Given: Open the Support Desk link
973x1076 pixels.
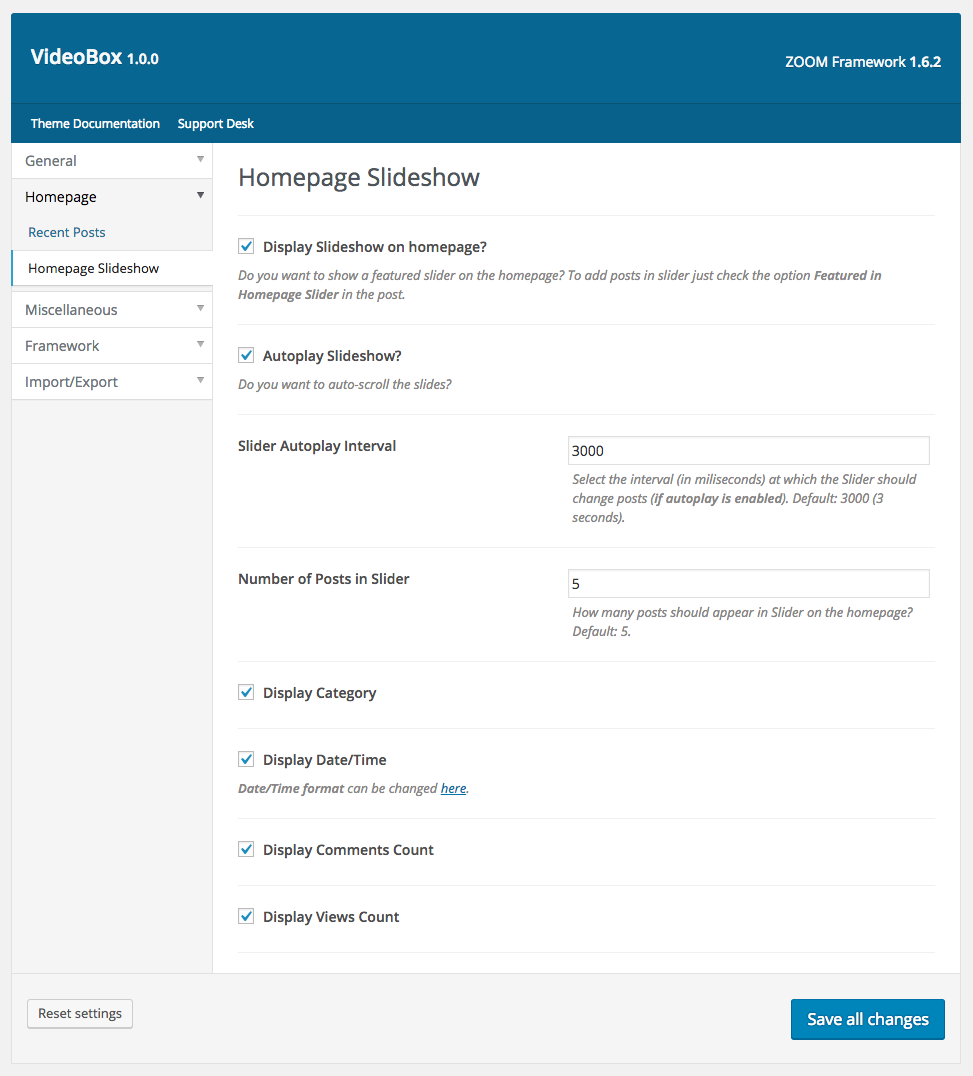Looking at the screenshot, I should pyautogui.click(x=216, y=124).
